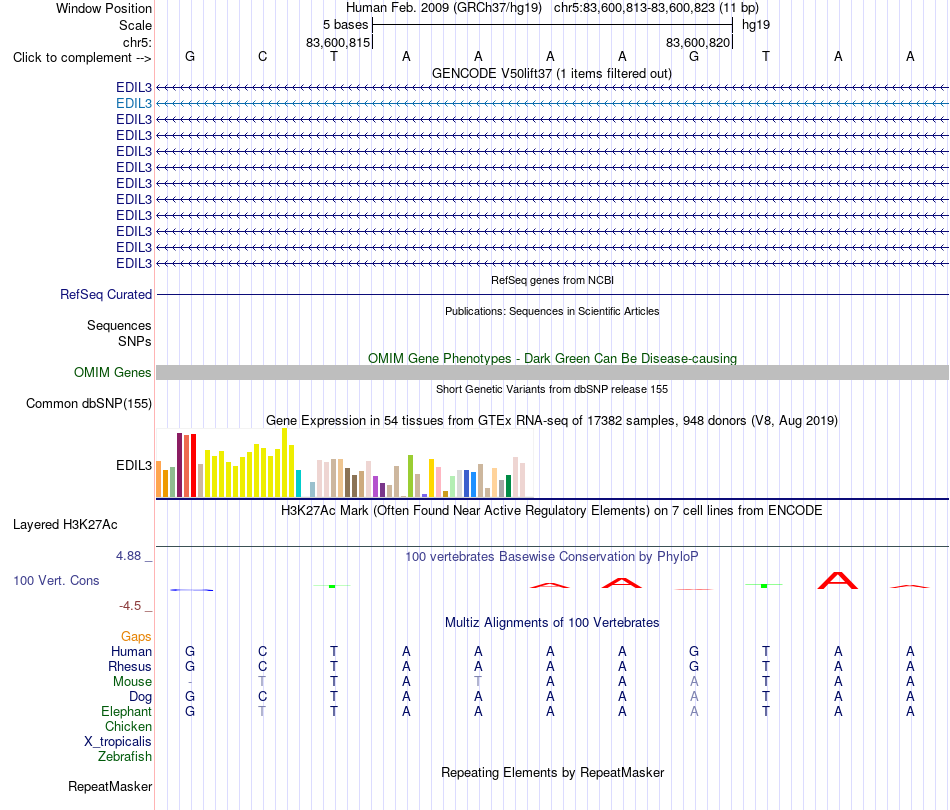
Task: Click 'Short Genetic Variants from dbSNP' title
Action: tap(552, 390)
